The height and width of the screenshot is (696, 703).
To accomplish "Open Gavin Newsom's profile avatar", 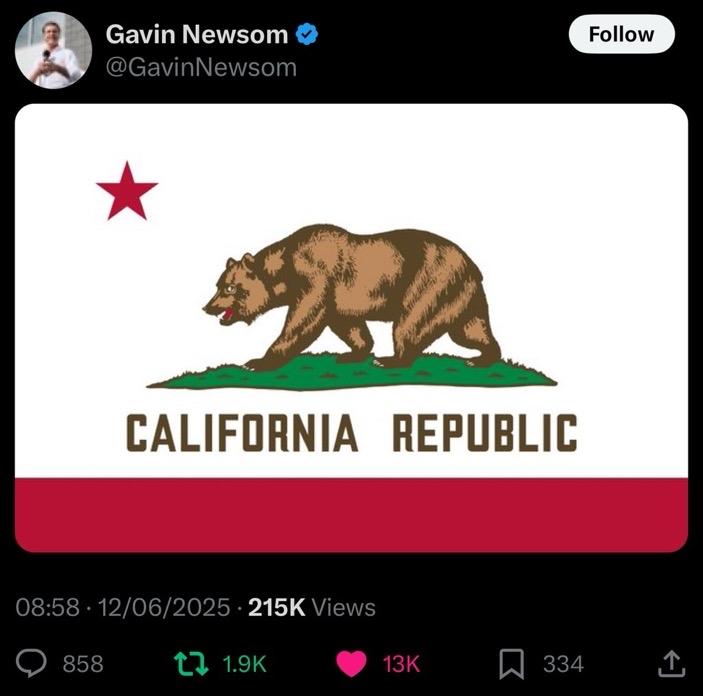I will pyautogui.click(x=53, y=50).
